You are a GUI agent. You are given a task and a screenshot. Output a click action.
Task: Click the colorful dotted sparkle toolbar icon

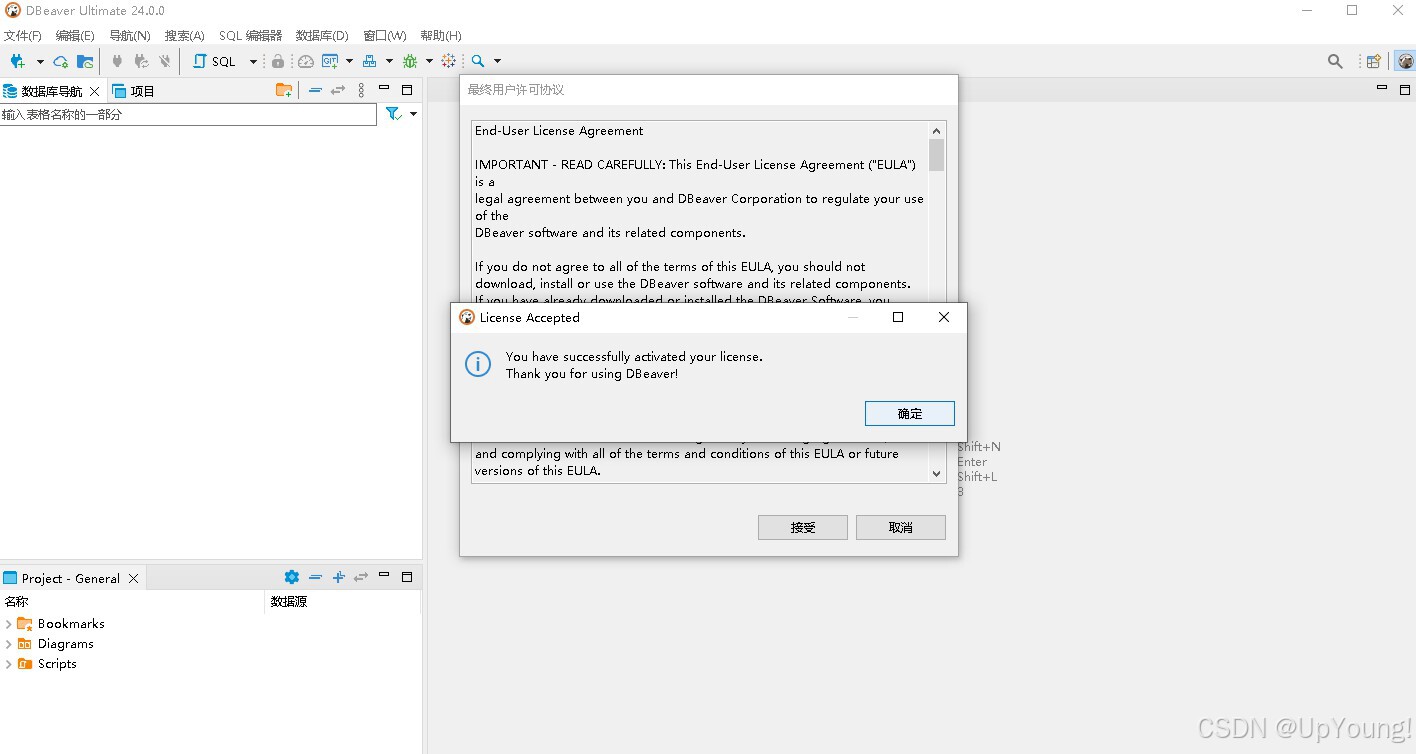coord(448,61)
